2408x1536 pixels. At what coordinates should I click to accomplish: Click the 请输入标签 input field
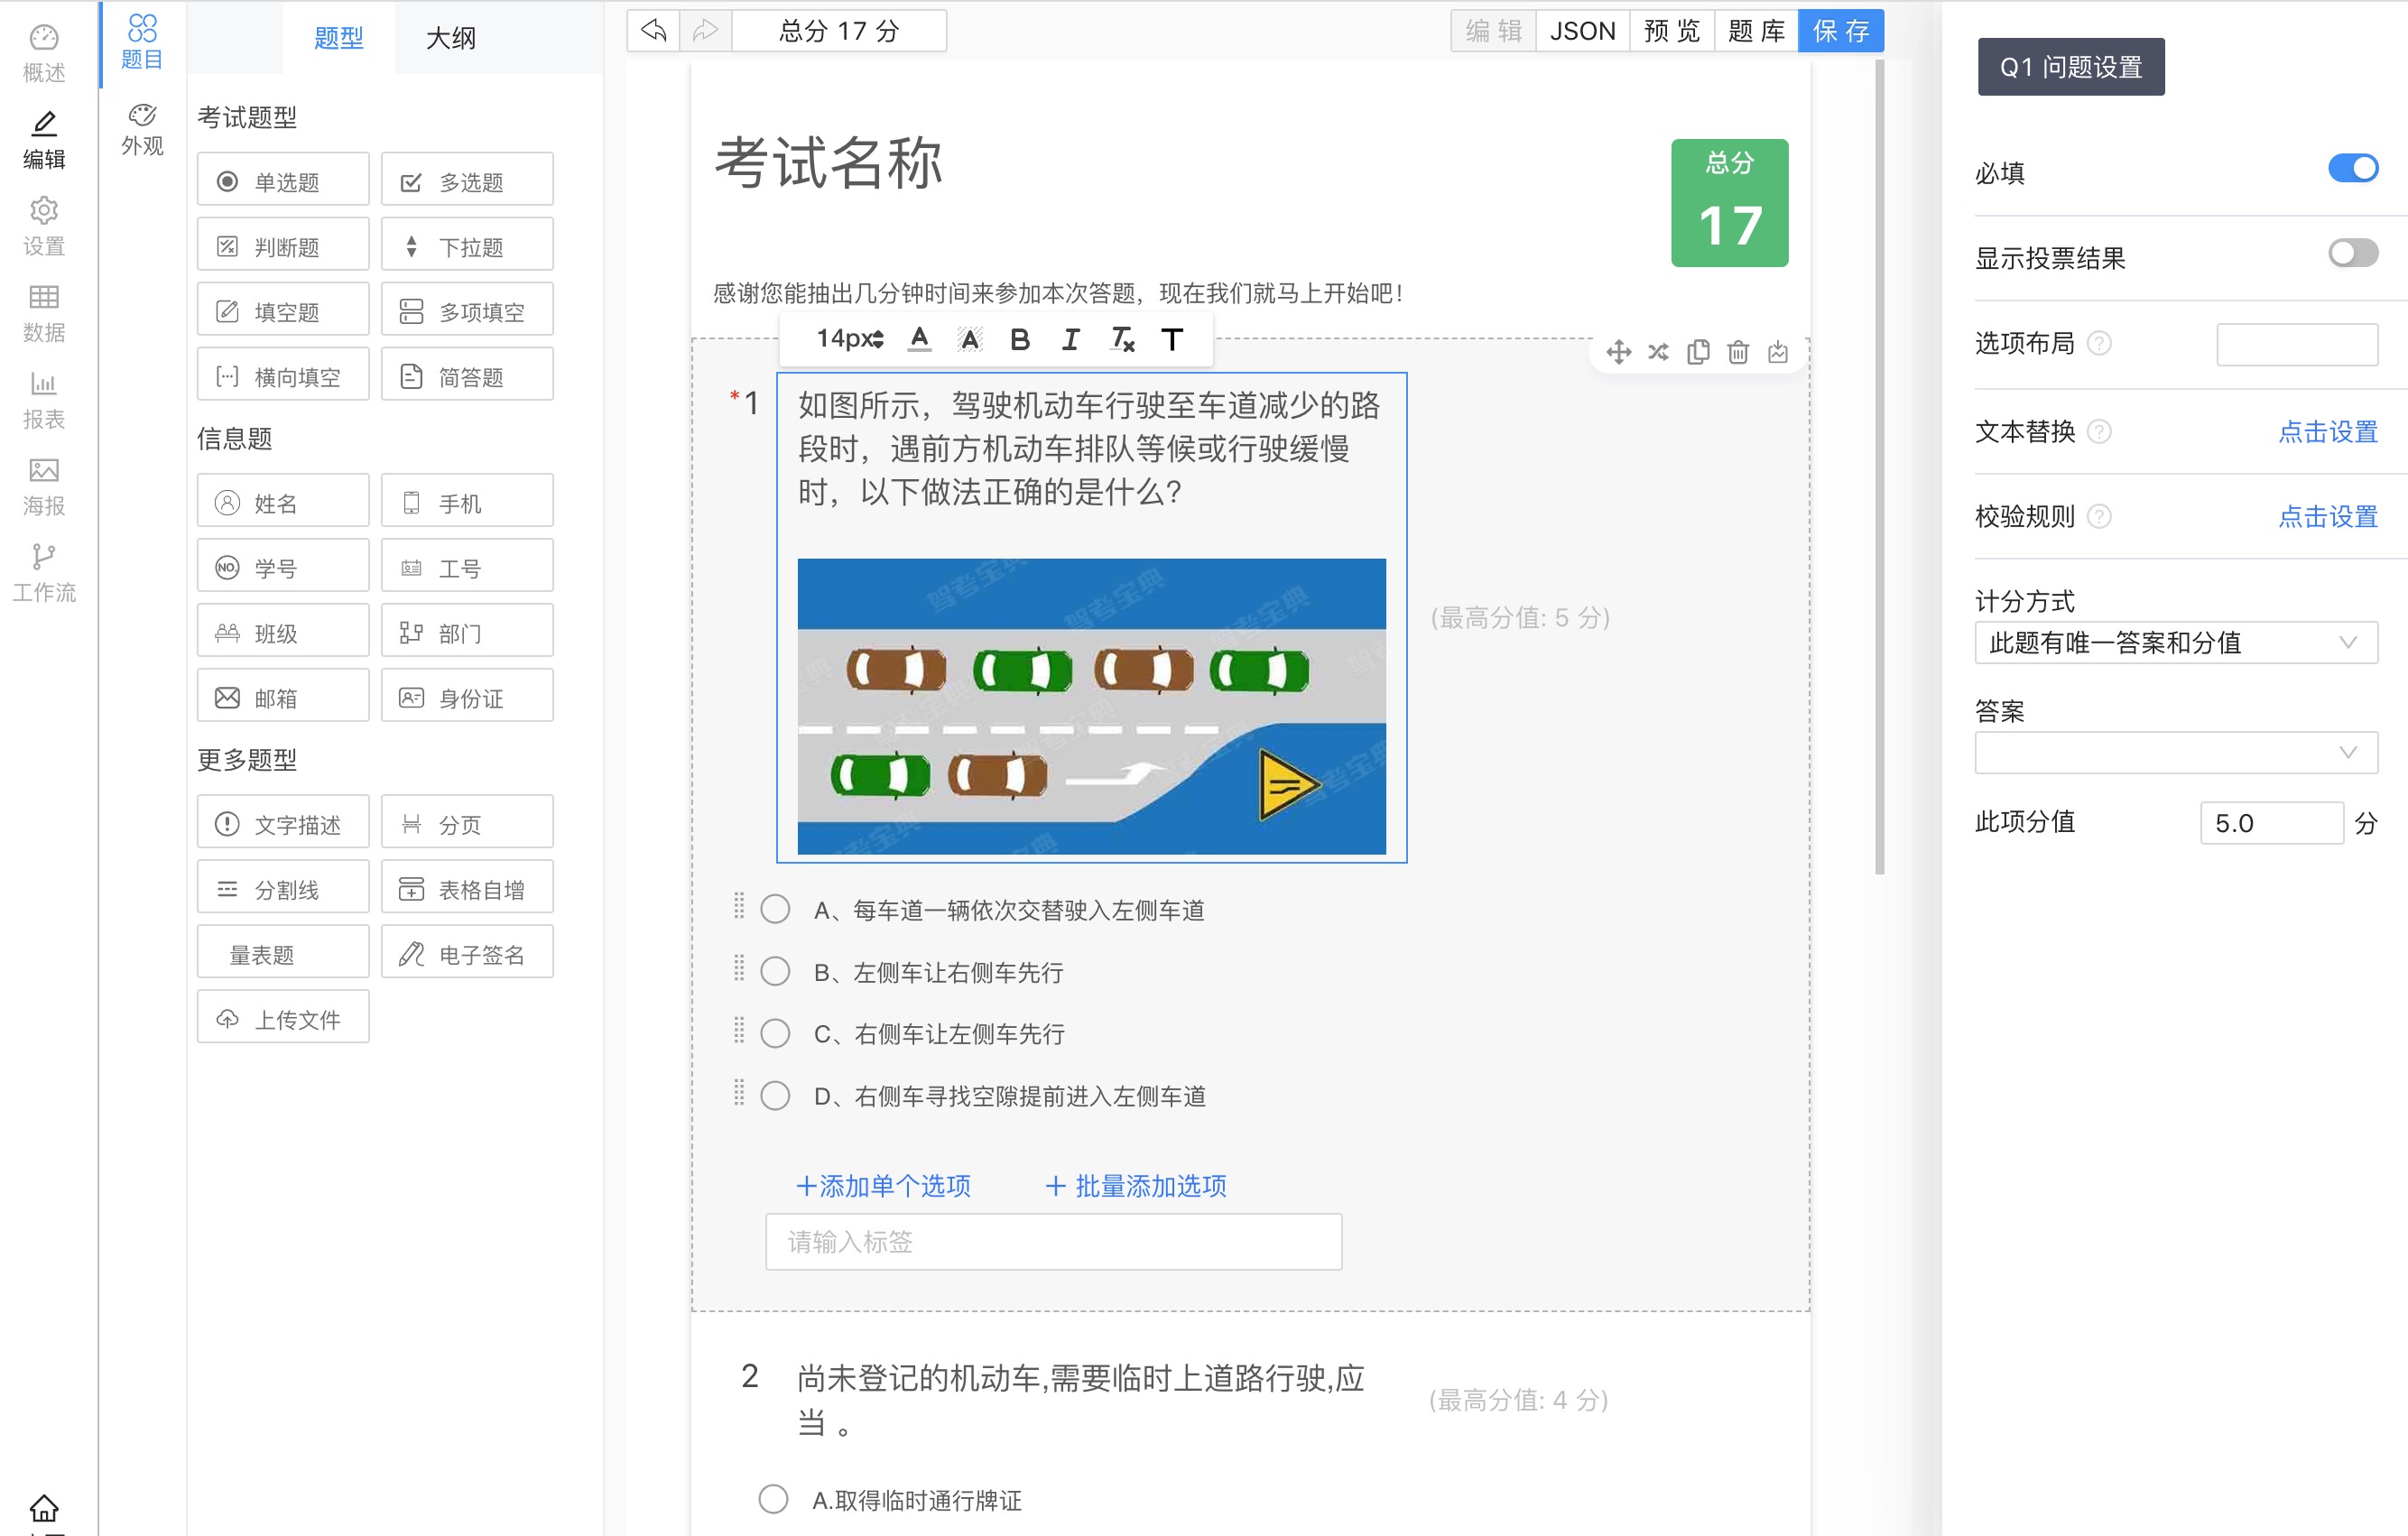click(x=1052, y=1242)
